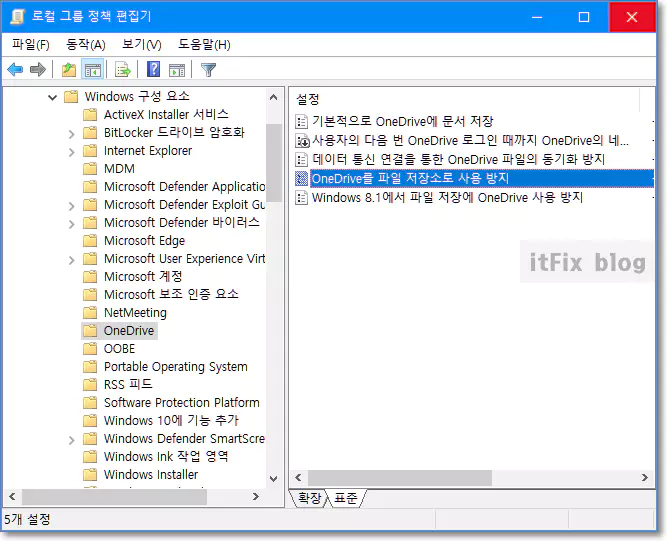
Task: Click the policy icon beside 기본적으로 OneDrive에 문서 저장
Action: click(301, 122)
